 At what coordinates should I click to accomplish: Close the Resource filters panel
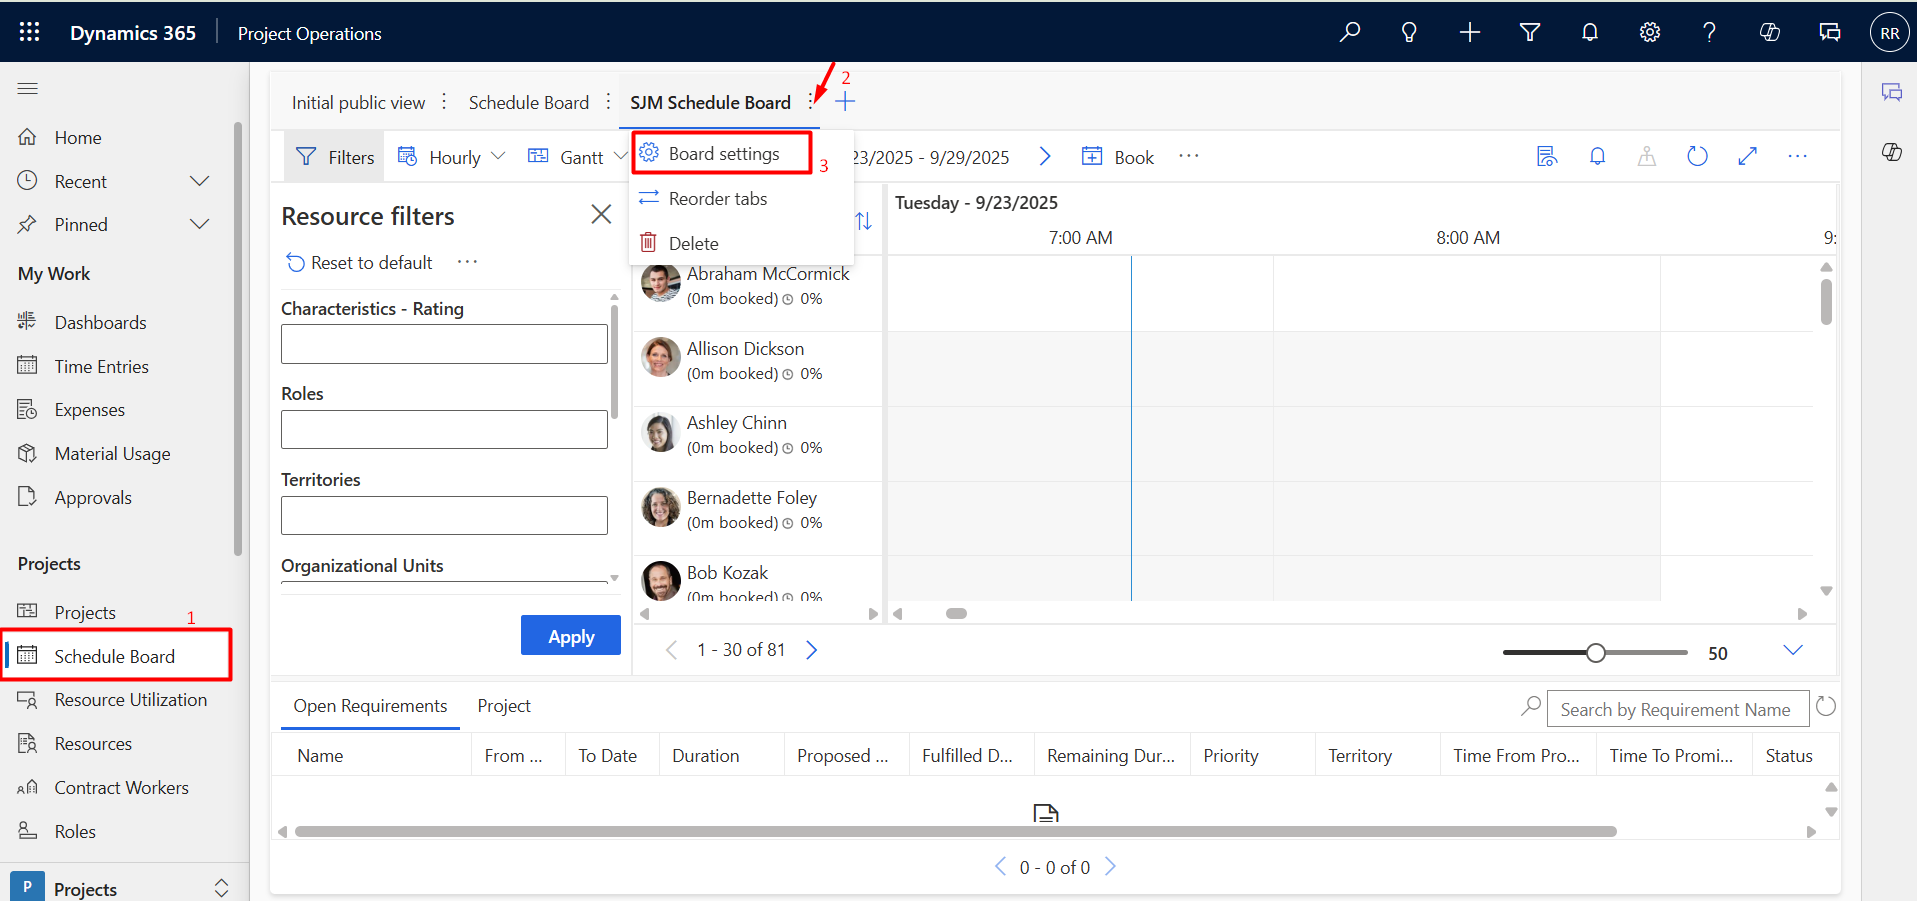point(601,214)
